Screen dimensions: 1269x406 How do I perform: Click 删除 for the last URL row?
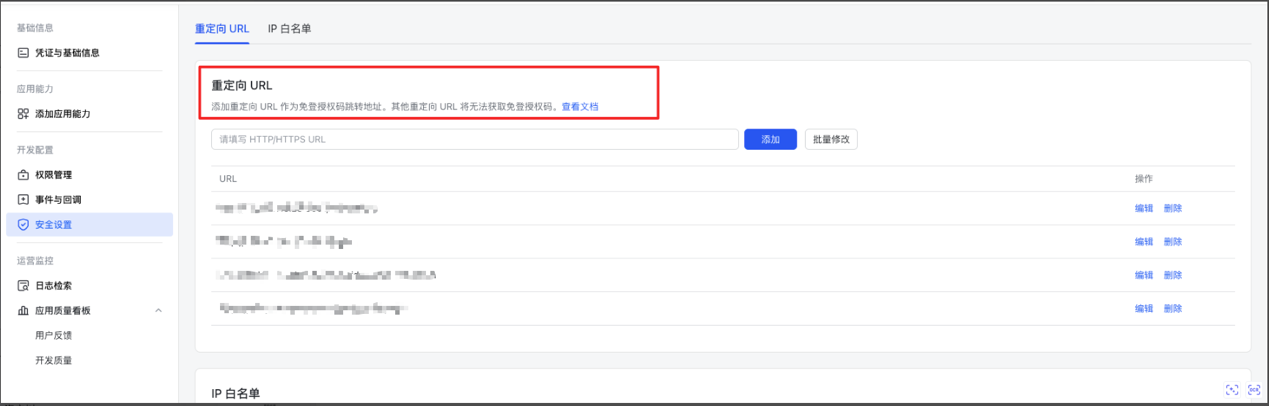coord(1173,309)
